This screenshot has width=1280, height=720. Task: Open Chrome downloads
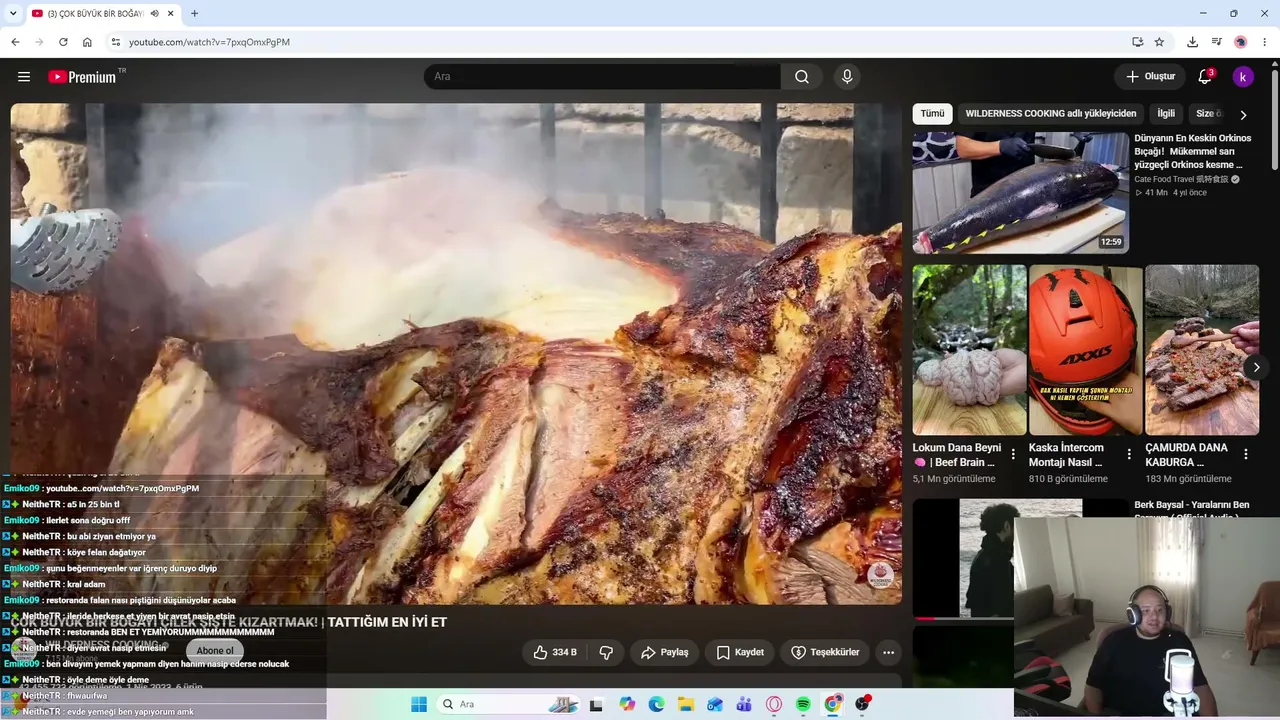tap(1192, 42)
